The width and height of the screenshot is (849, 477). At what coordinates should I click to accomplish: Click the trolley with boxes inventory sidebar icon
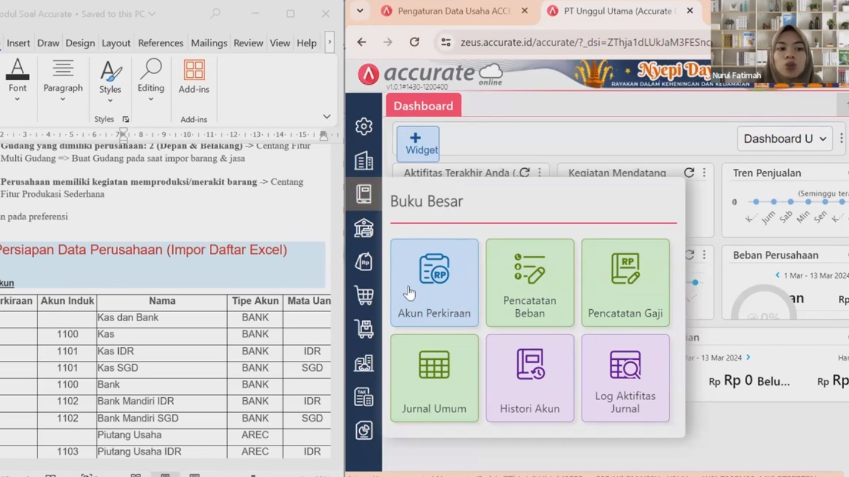(x=364, y=329)
